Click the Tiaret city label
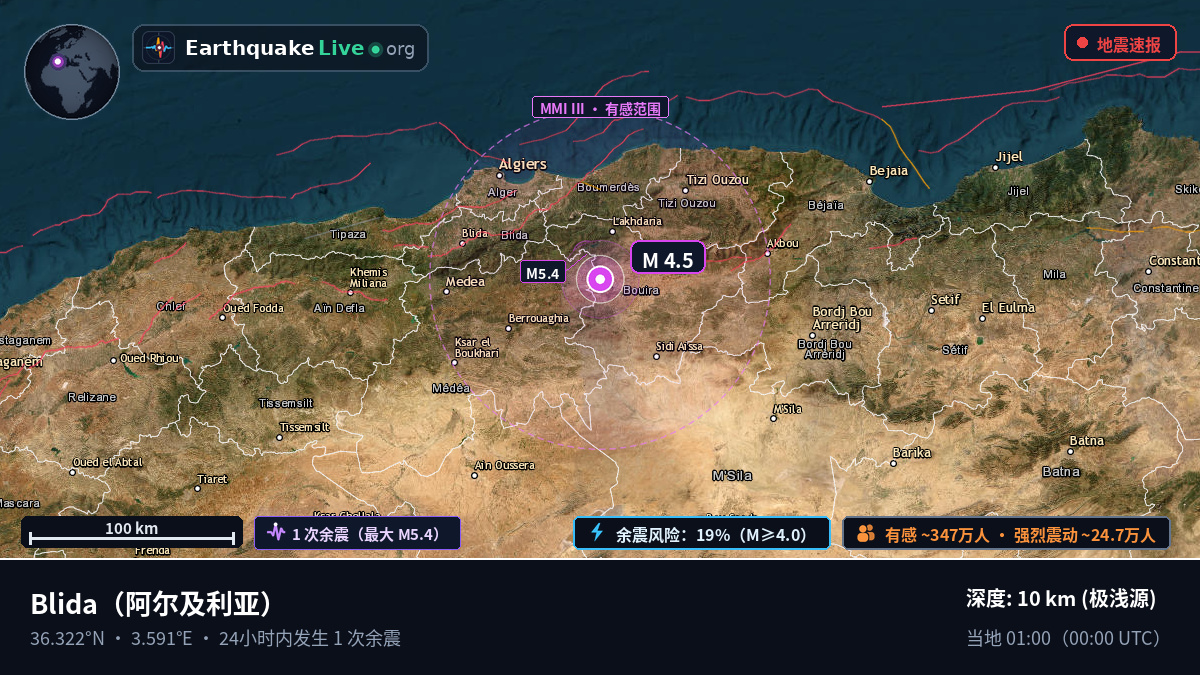Image resolution: width=1200 pixels, height=675 pixels. click(x=213, y=479)
